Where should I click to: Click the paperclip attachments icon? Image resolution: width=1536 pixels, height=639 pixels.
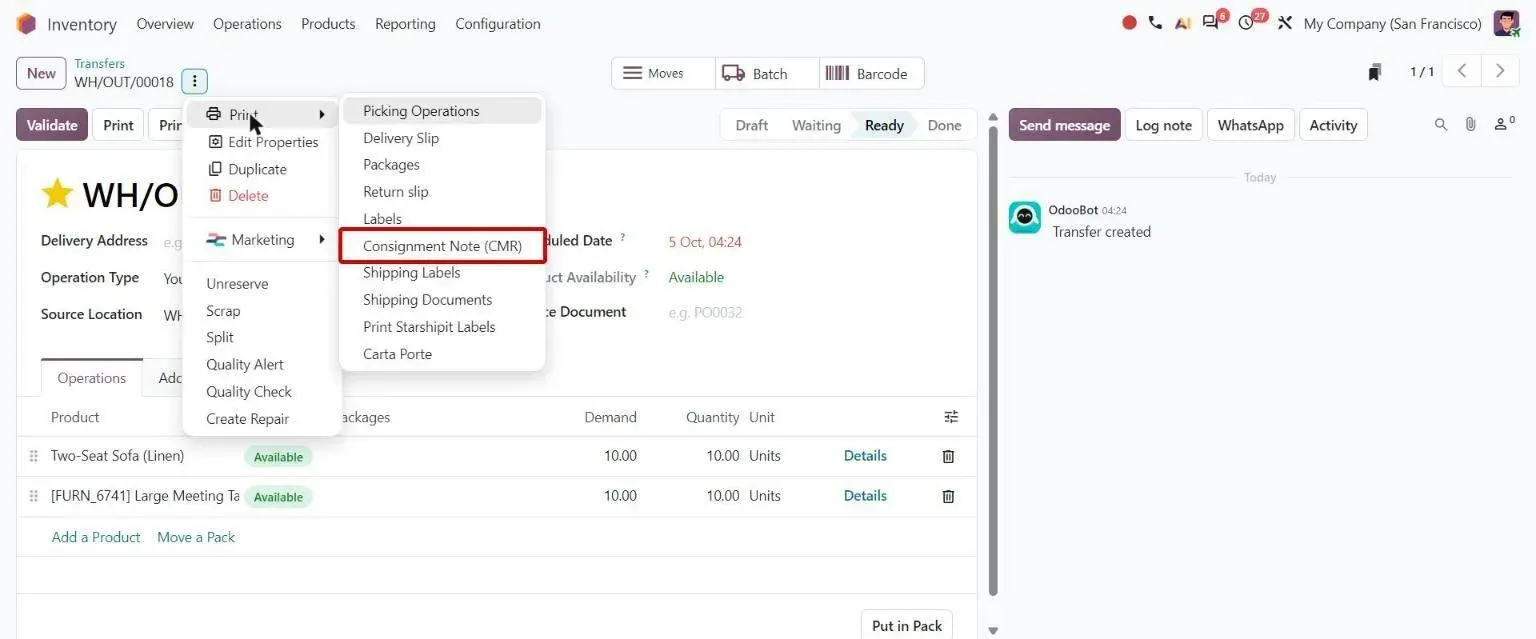[1470, 125]
